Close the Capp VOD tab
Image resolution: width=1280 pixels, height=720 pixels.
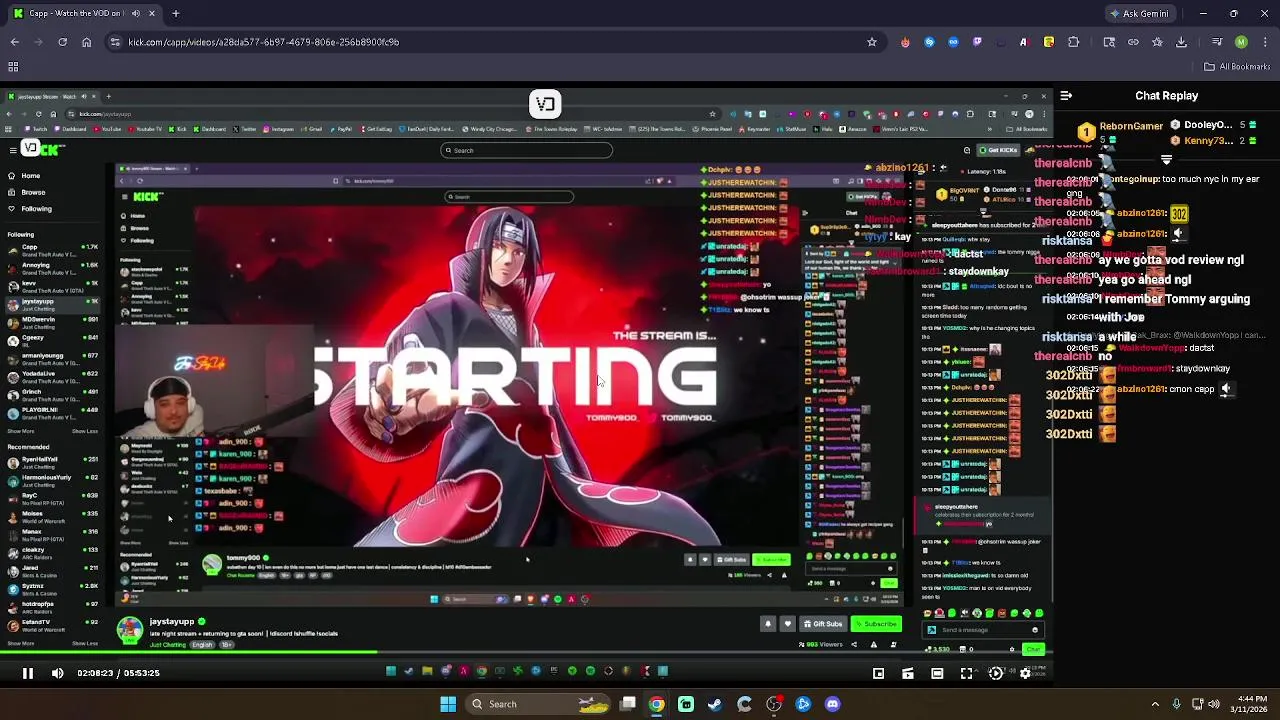point(152,13)
